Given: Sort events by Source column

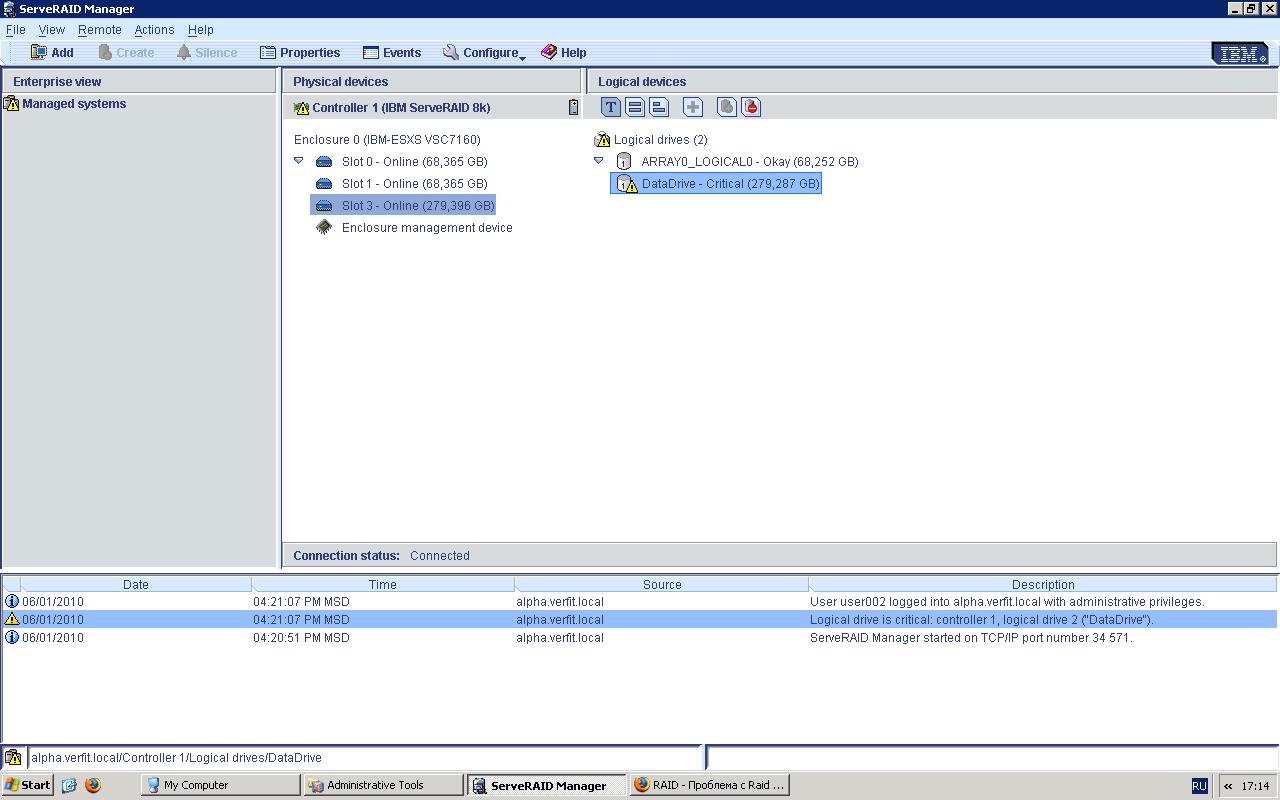Looking at the screenshot, I should tap(662, 585).
